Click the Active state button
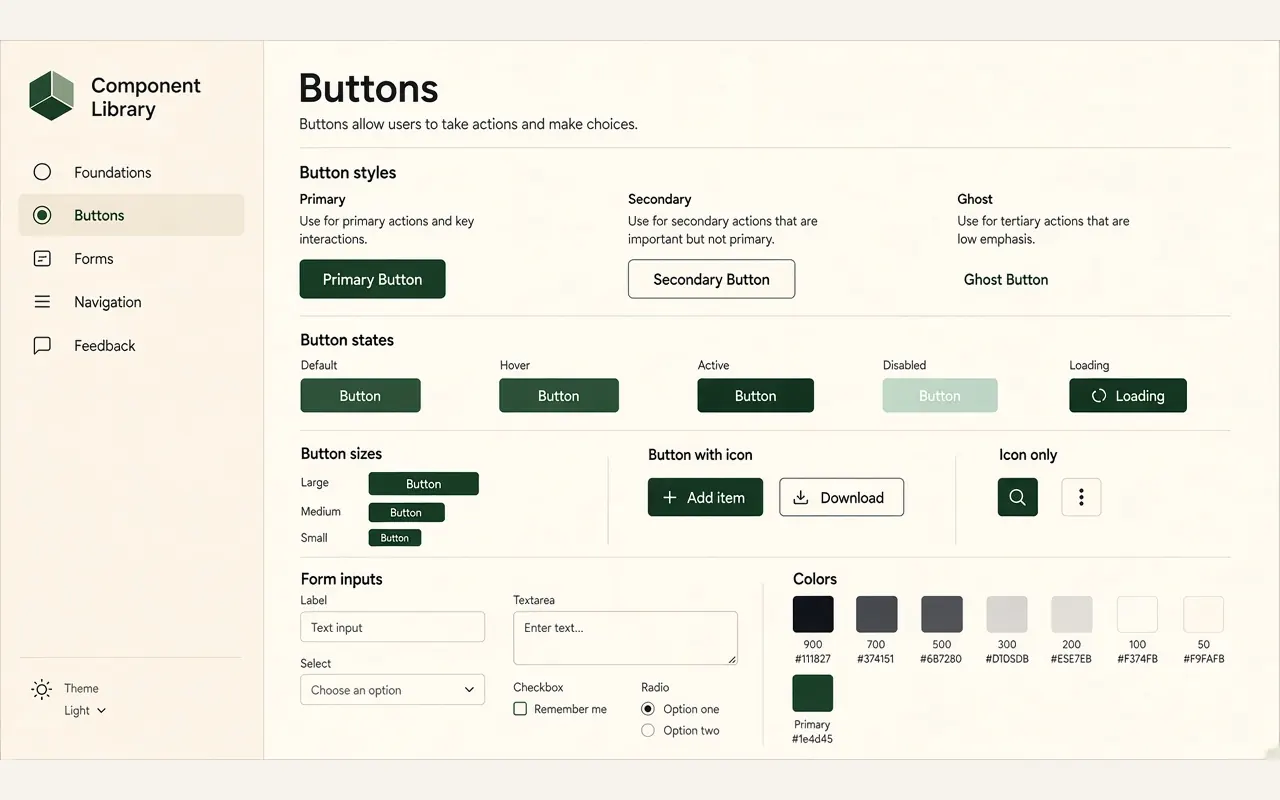Image resolution: width=1280 pixels, height=800 pixels. tap(755, 395)
